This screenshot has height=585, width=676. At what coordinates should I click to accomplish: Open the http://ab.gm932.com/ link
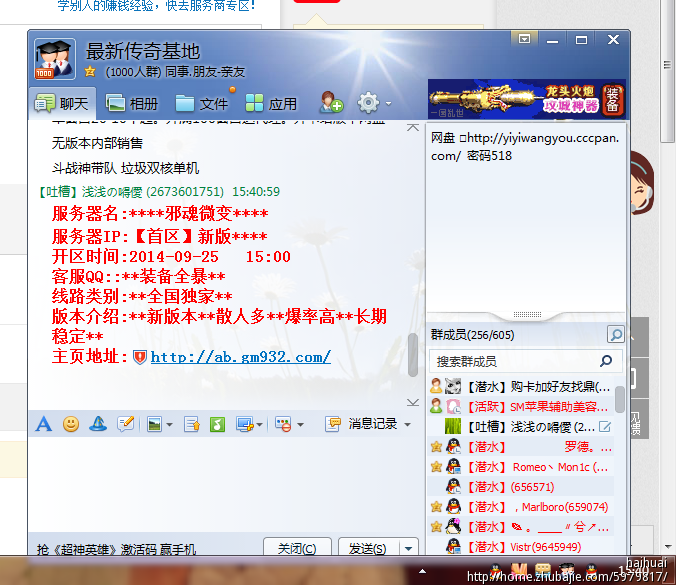pos(241,357)
